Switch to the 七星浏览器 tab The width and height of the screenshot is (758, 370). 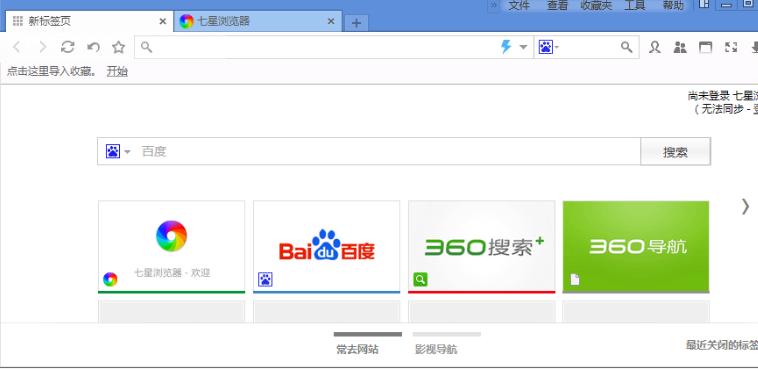tap(257, 21)
